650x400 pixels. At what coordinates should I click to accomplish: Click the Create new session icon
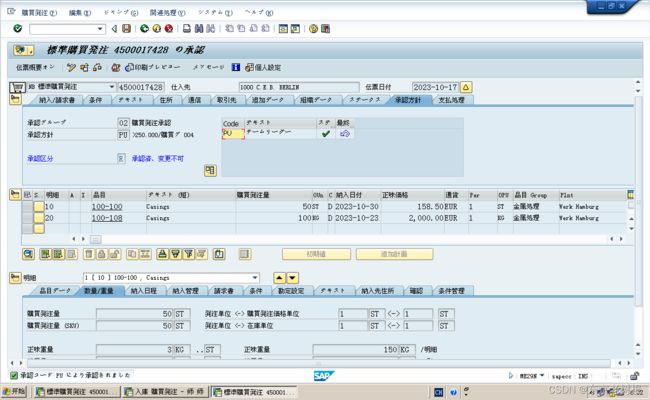(283, 28)
